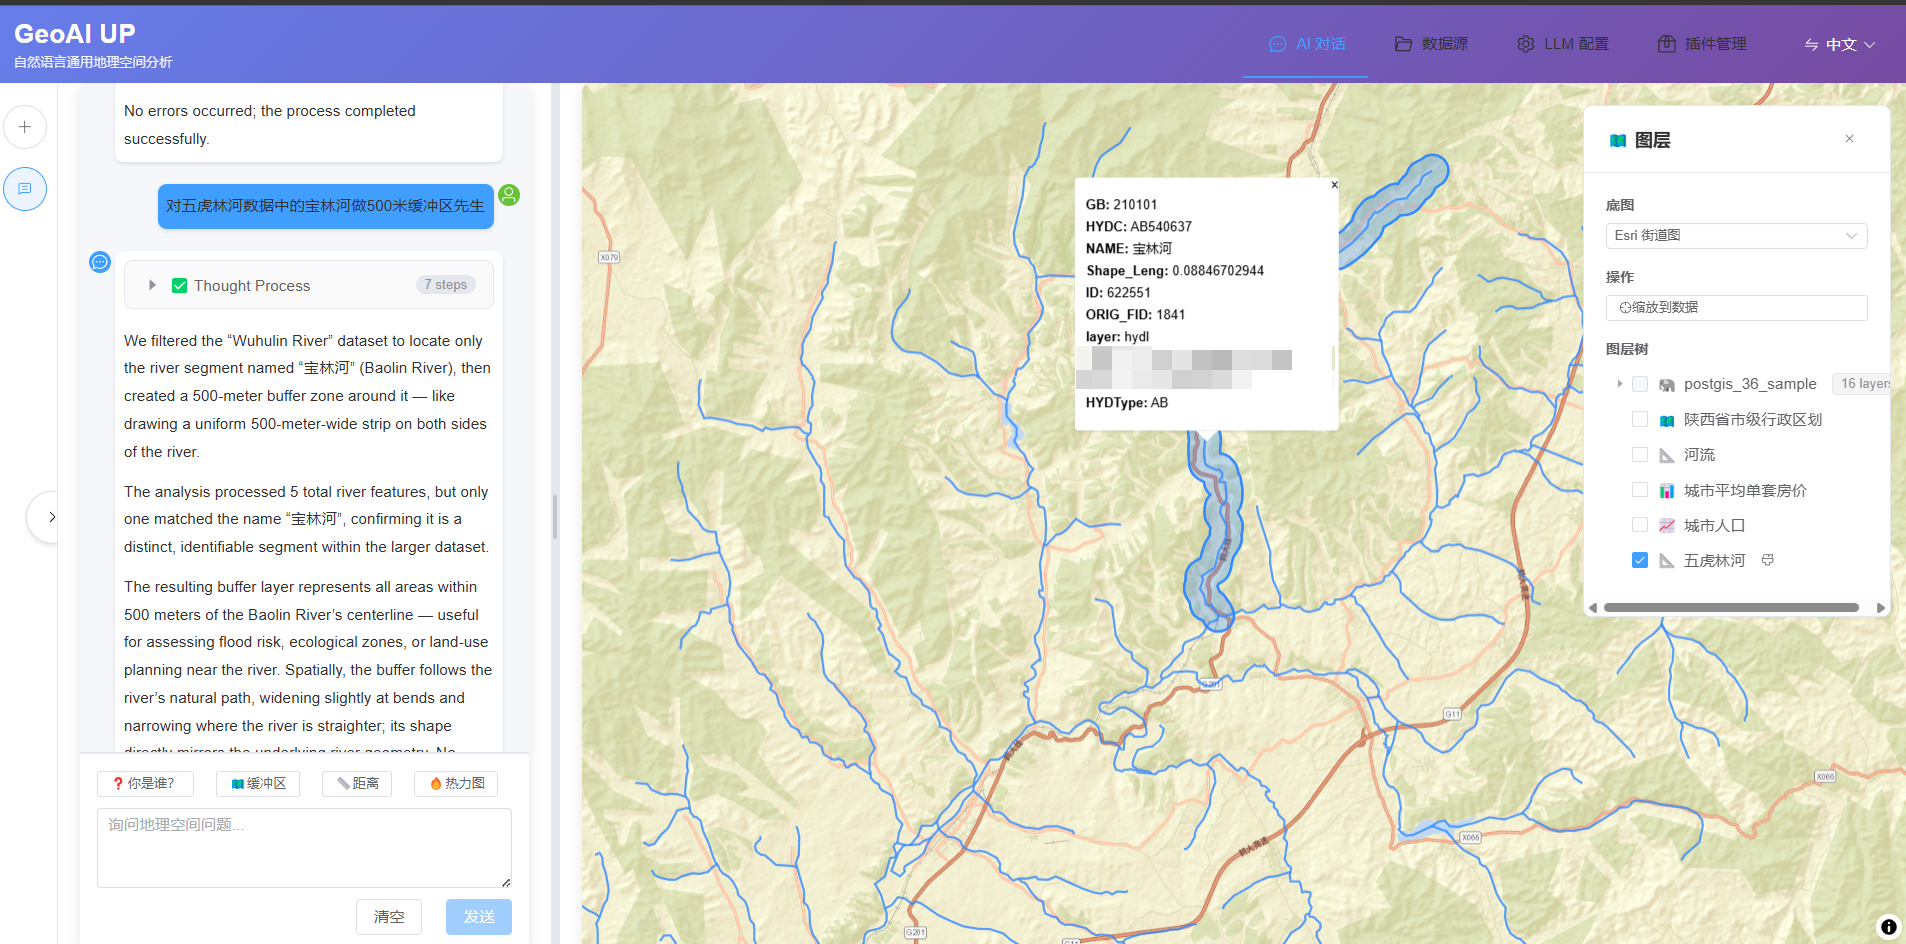Click the assistant bot avatar icon
This screenshot has width=1906, height=944.
(x=100, y=262)
